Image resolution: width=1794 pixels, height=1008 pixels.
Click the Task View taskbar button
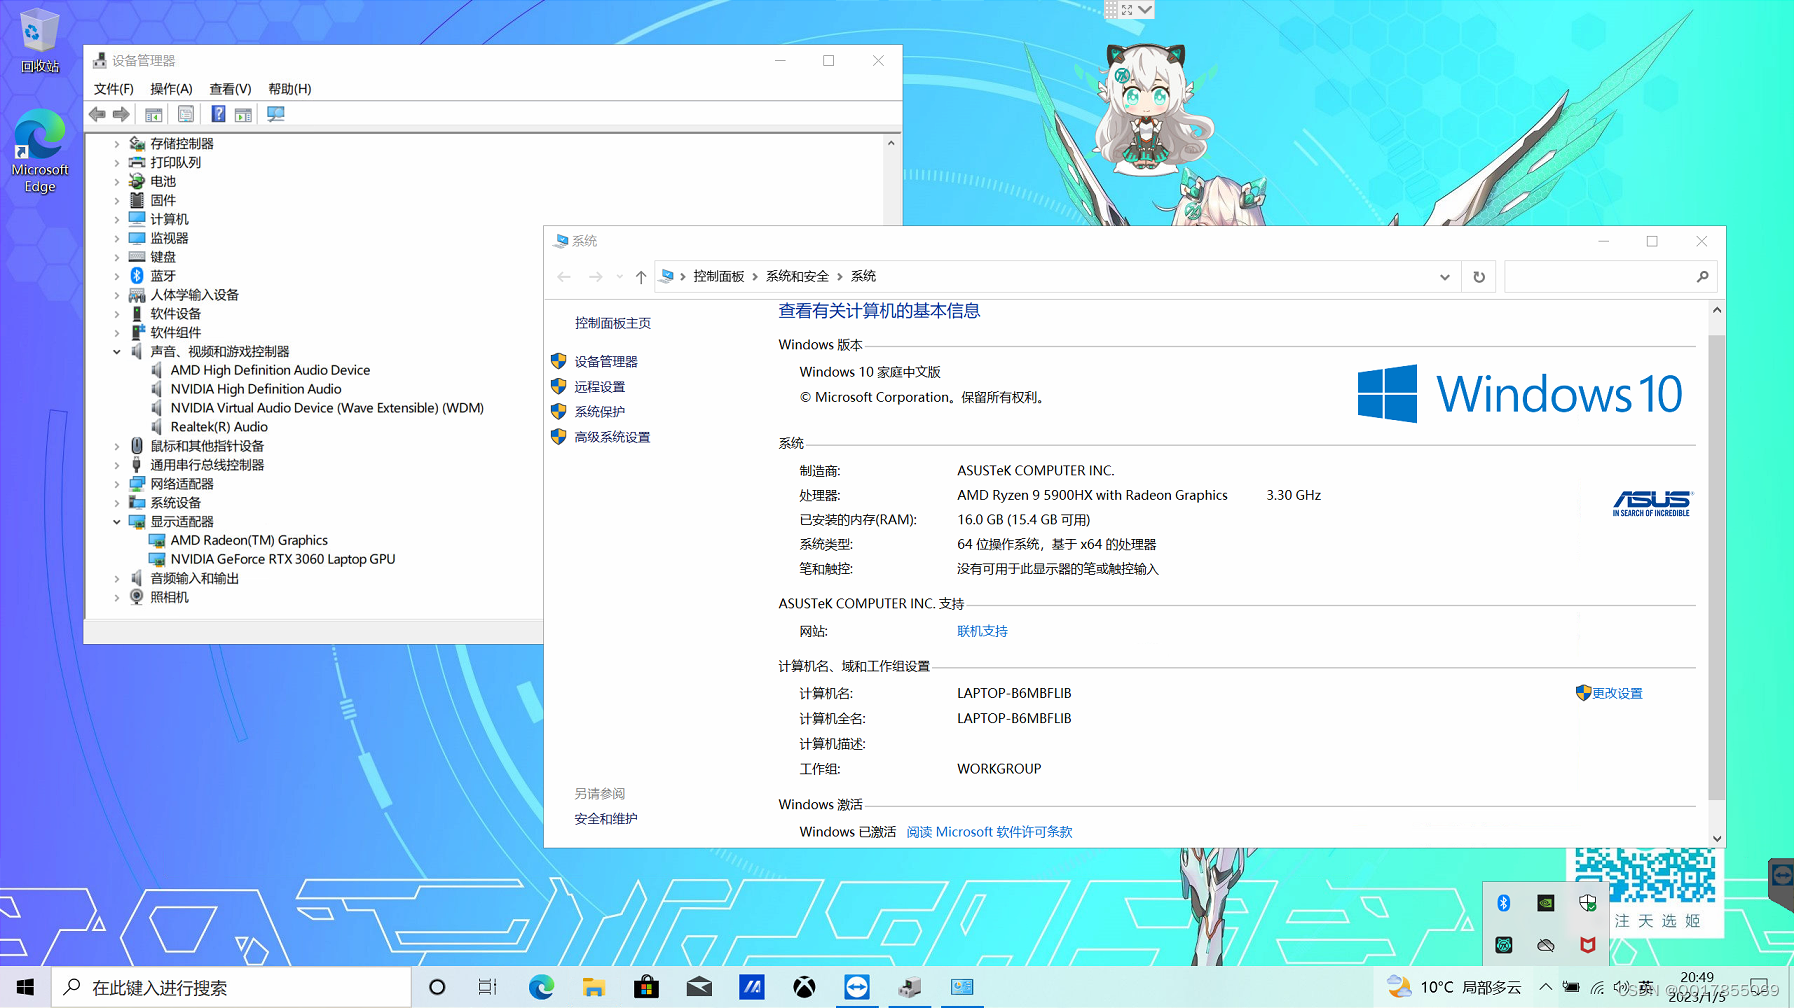click(487, 987)
